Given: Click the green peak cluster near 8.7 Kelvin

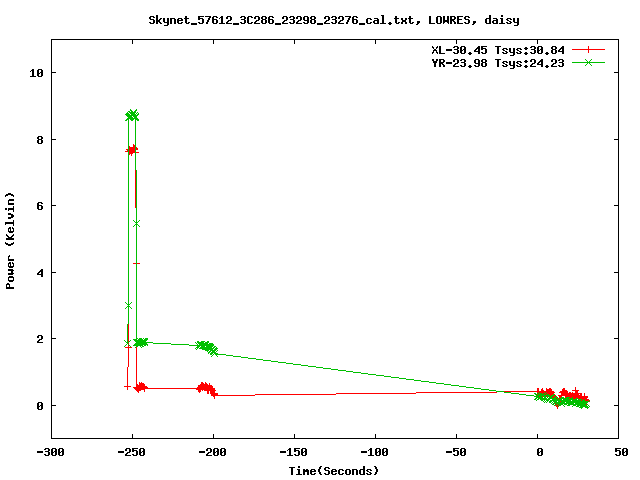Looking at the screenshot, I should (132, 116).
